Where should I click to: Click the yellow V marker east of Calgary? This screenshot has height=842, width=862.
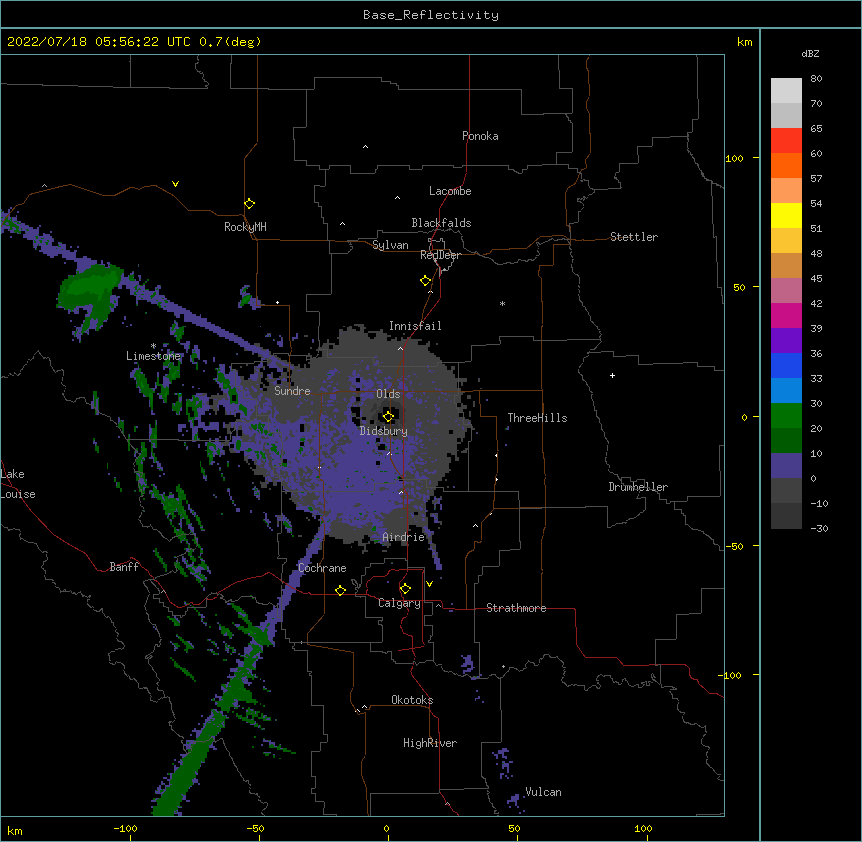tap(429, 584)
